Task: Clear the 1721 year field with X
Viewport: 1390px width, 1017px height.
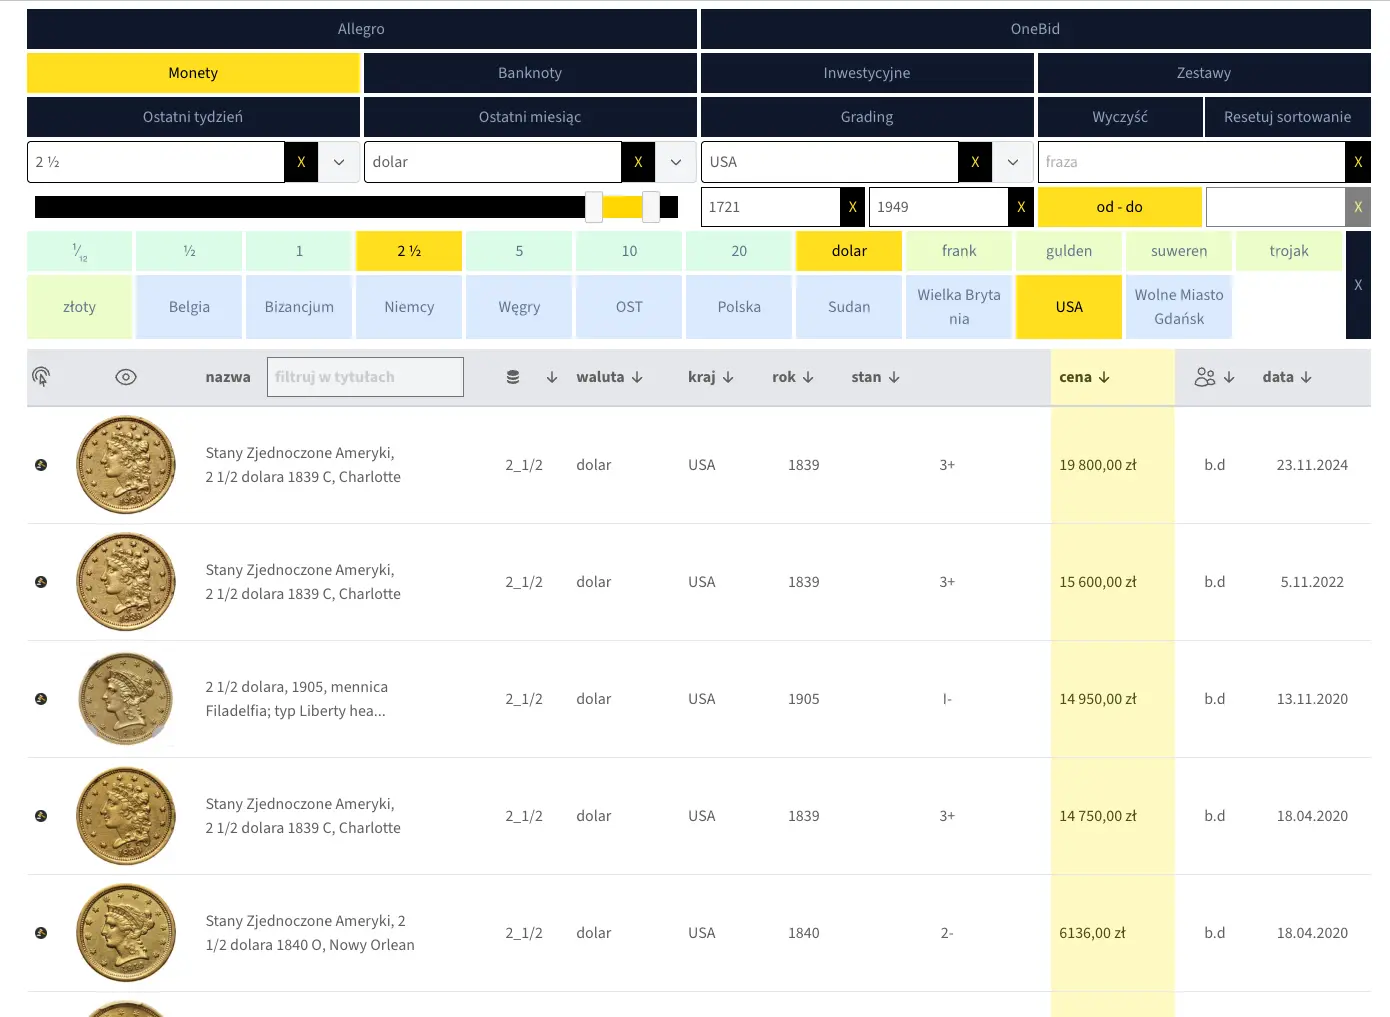Action: 852,207
